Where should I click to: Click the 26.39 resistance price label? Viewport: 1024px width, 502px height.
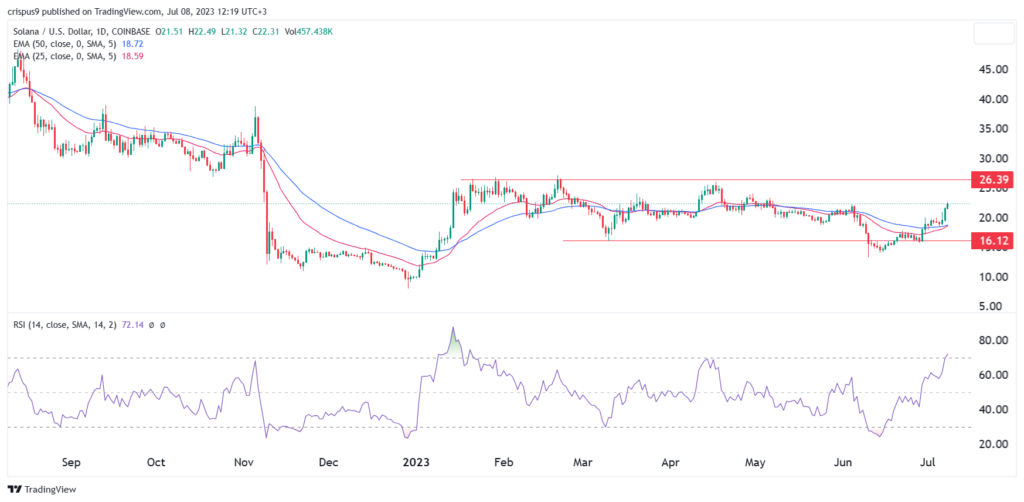pos(992,180)
